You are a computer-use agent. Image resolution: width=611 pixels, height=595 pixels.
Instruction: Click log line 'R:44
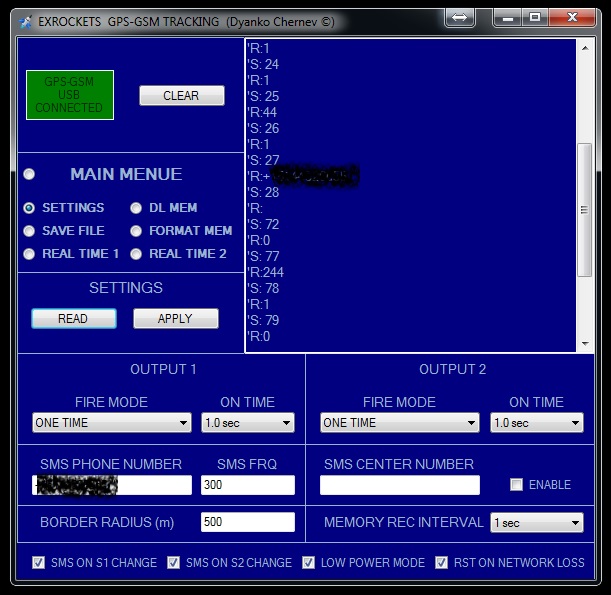click(262, 112)
